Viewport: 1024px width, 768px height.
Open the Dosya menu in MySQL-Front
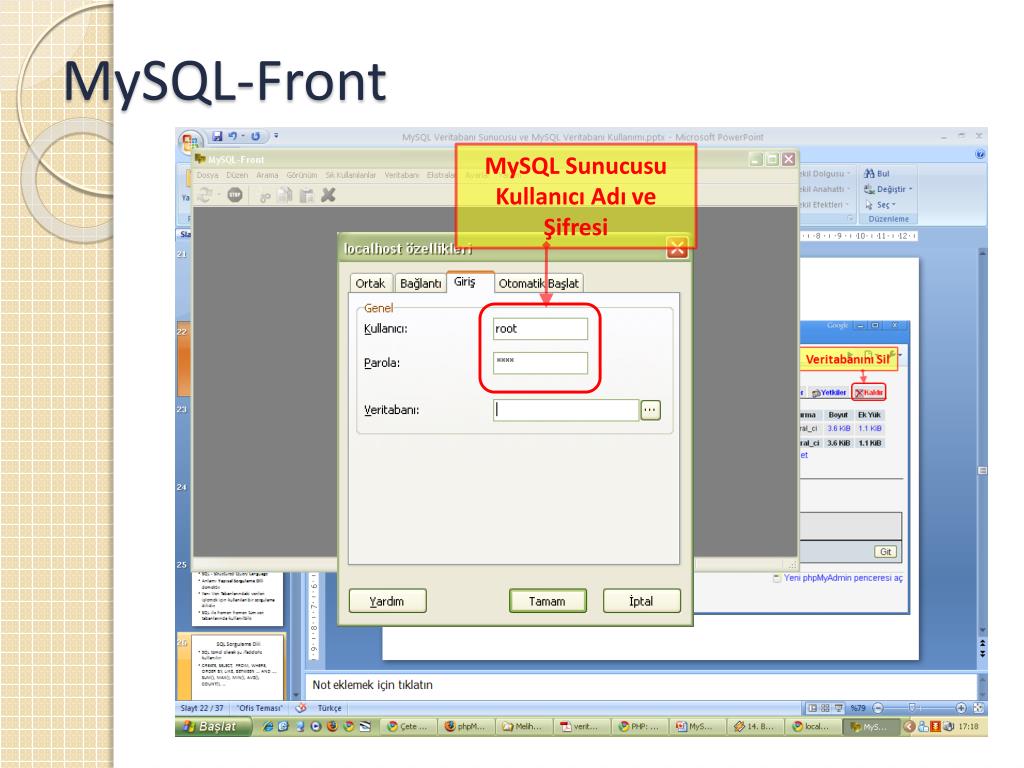pyautogui.click(x=208, y=175)
